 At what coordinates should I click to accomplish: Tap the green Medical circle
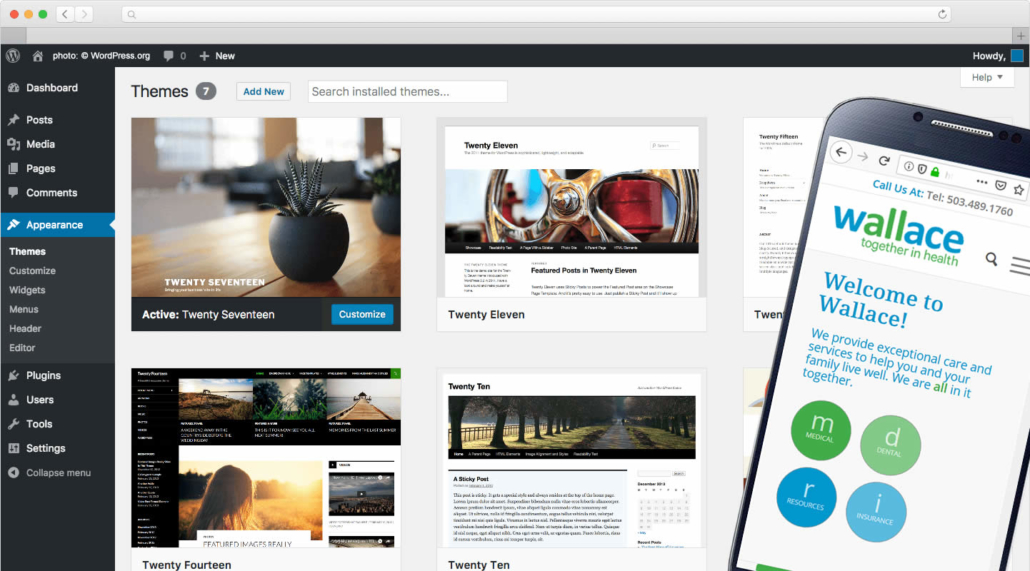[820, 430]
